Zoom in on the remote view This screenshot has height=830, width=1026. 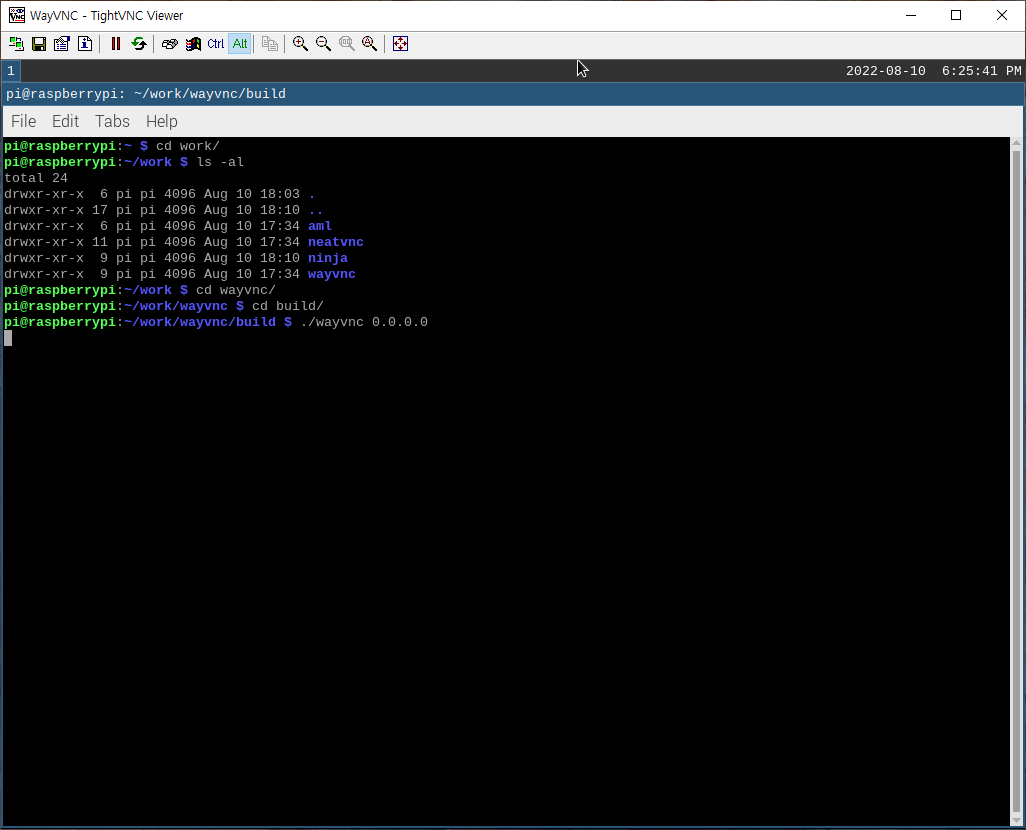(x=300, y=44)
